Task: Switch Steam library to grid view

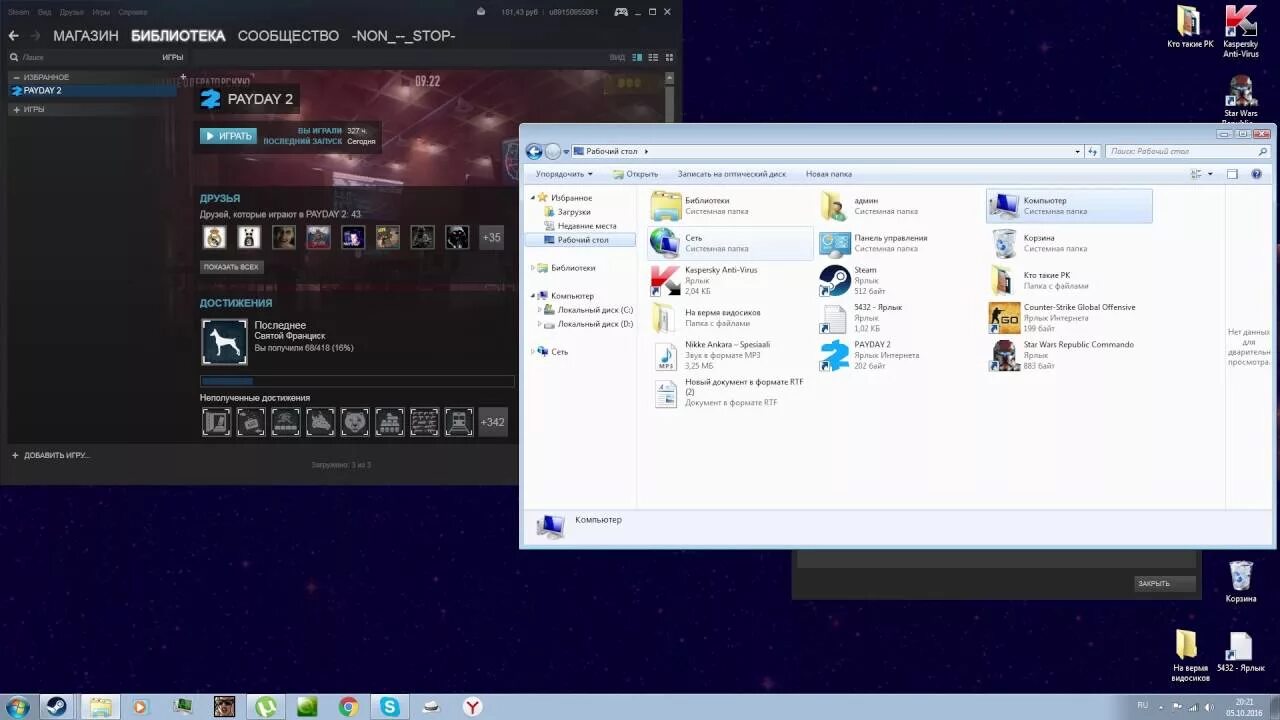Action: click(x=669, y=57)
